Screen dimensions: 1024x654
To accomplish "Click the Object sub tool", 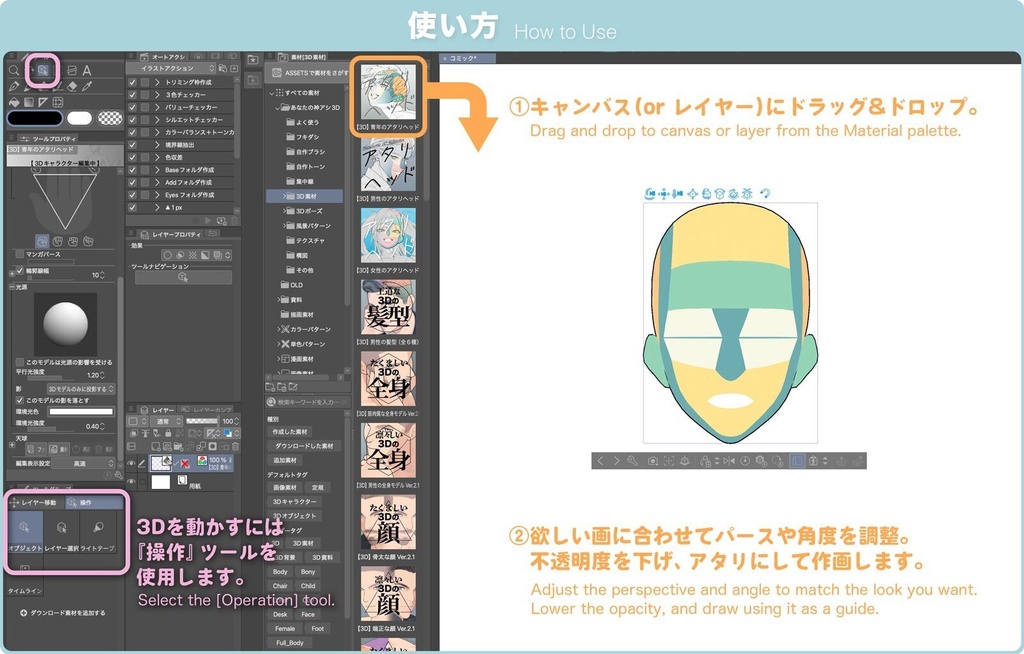I will tap(25, 532).
